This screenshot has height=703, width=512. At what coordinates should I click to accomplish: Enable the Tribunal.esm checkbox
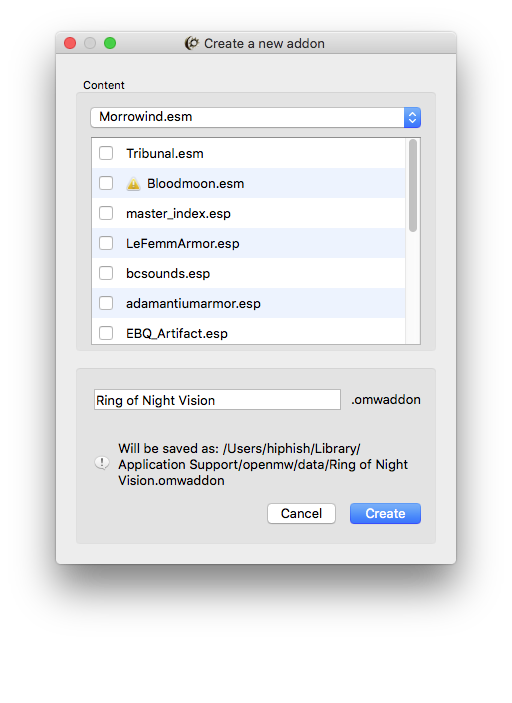coord(106,153)
